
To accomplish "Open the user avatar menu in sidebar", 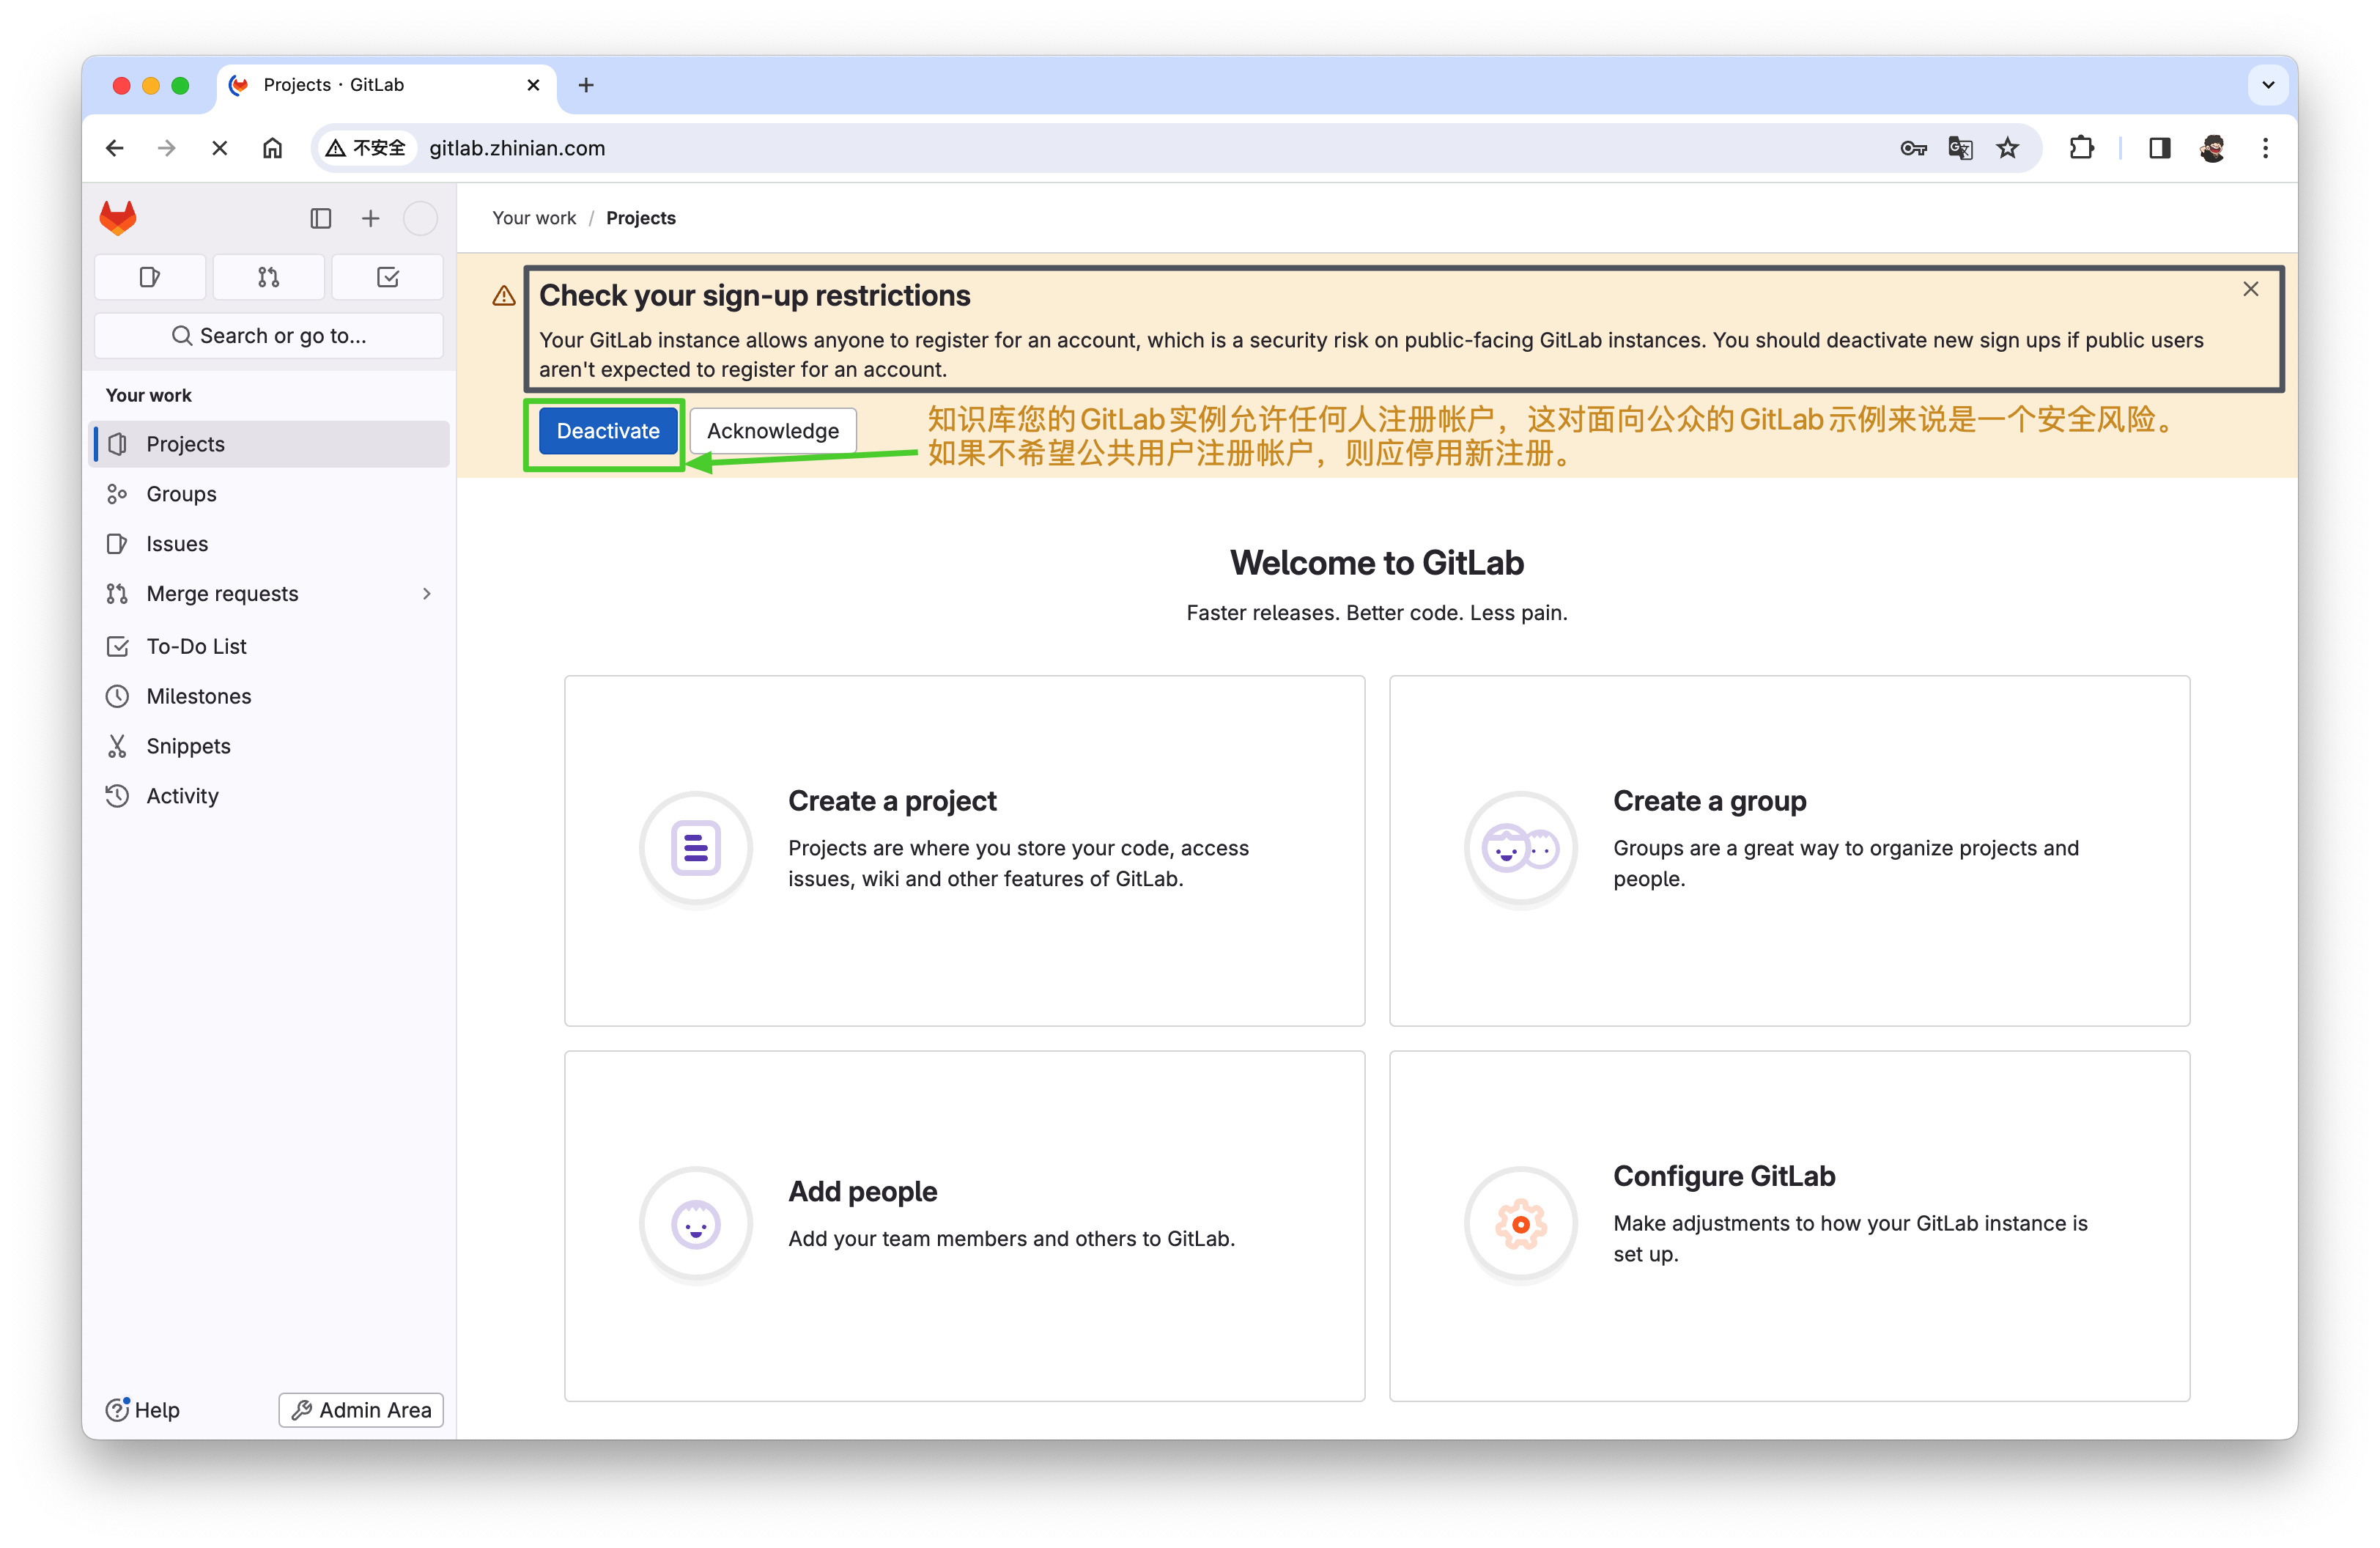I will point(420,218).
